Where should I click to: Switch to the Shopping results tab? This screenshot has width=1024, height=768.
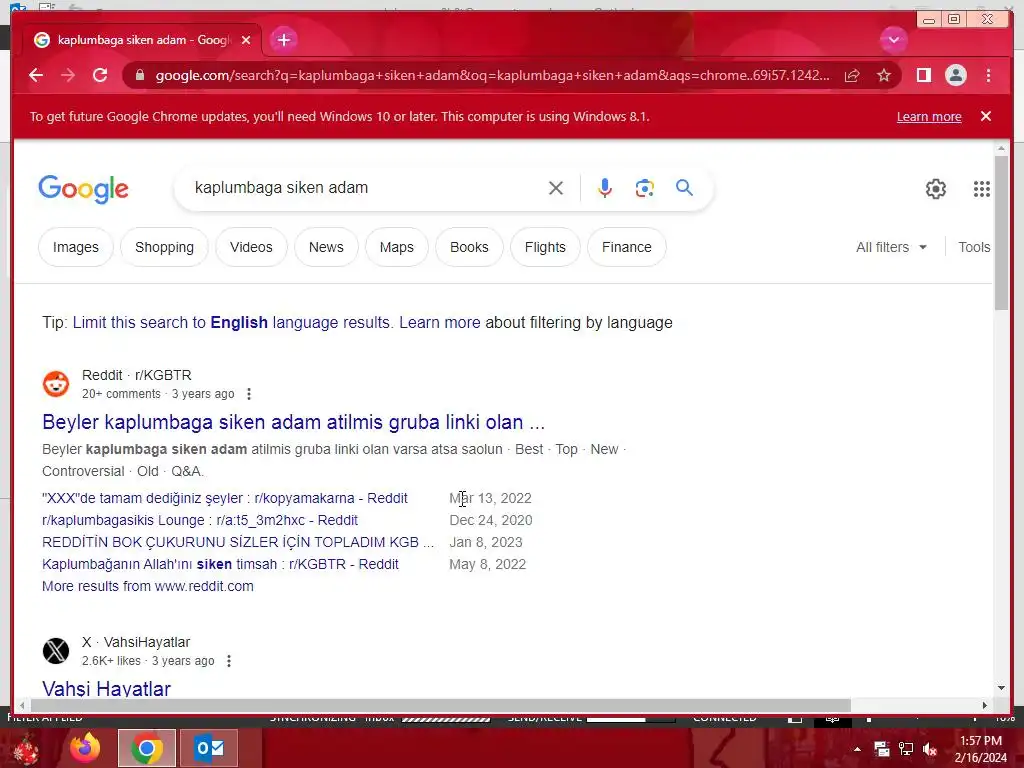165,248
